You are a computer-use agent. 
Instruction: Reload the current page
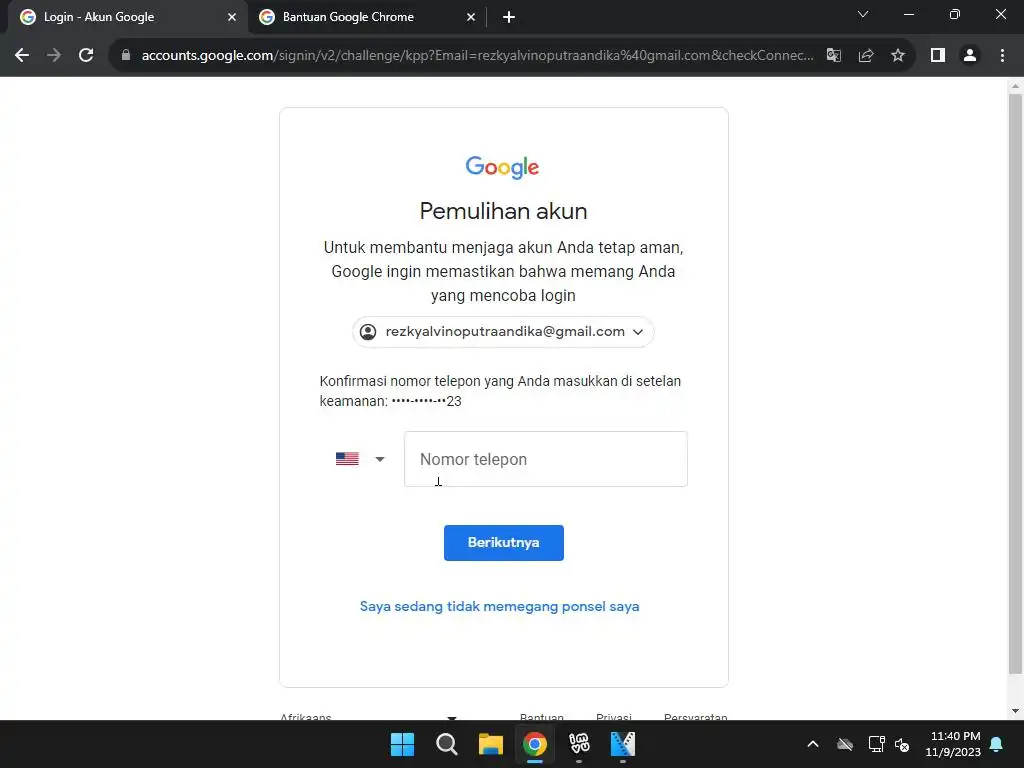(x=86, y=56)
